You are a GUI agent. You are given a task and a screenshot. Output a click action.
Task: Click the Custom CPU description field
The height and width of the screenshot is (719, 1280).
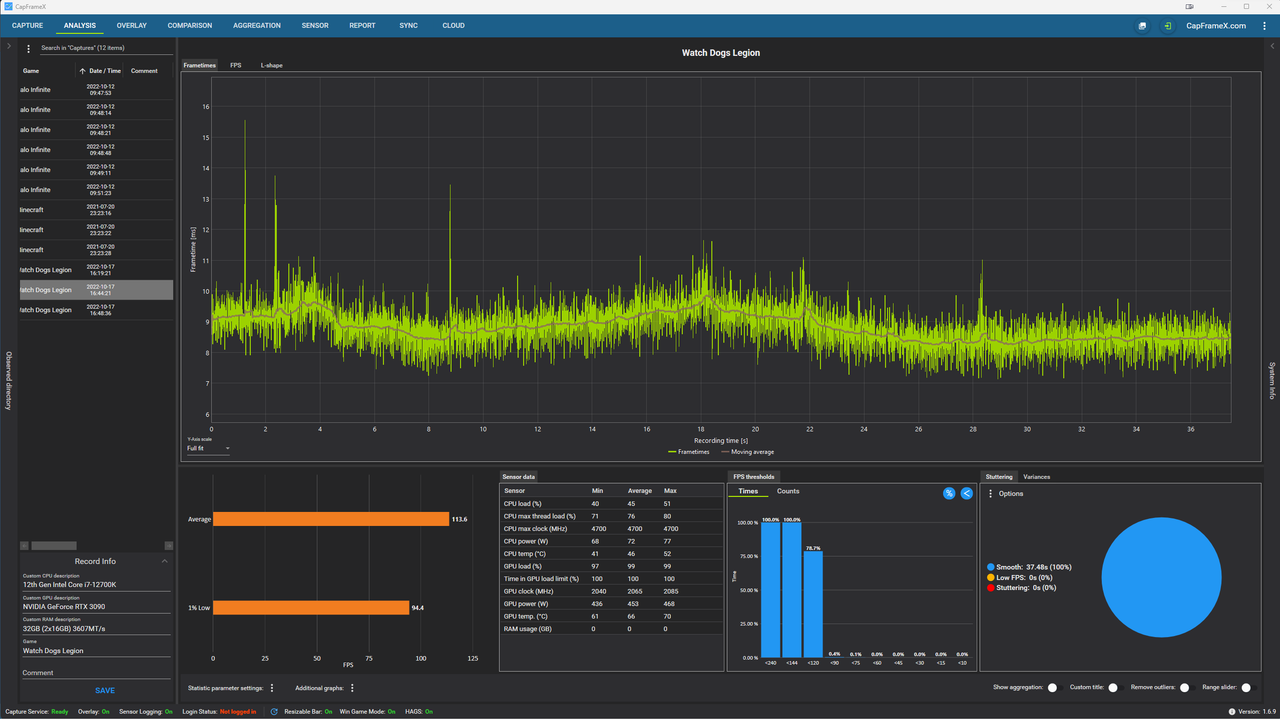tap(97, 585)
